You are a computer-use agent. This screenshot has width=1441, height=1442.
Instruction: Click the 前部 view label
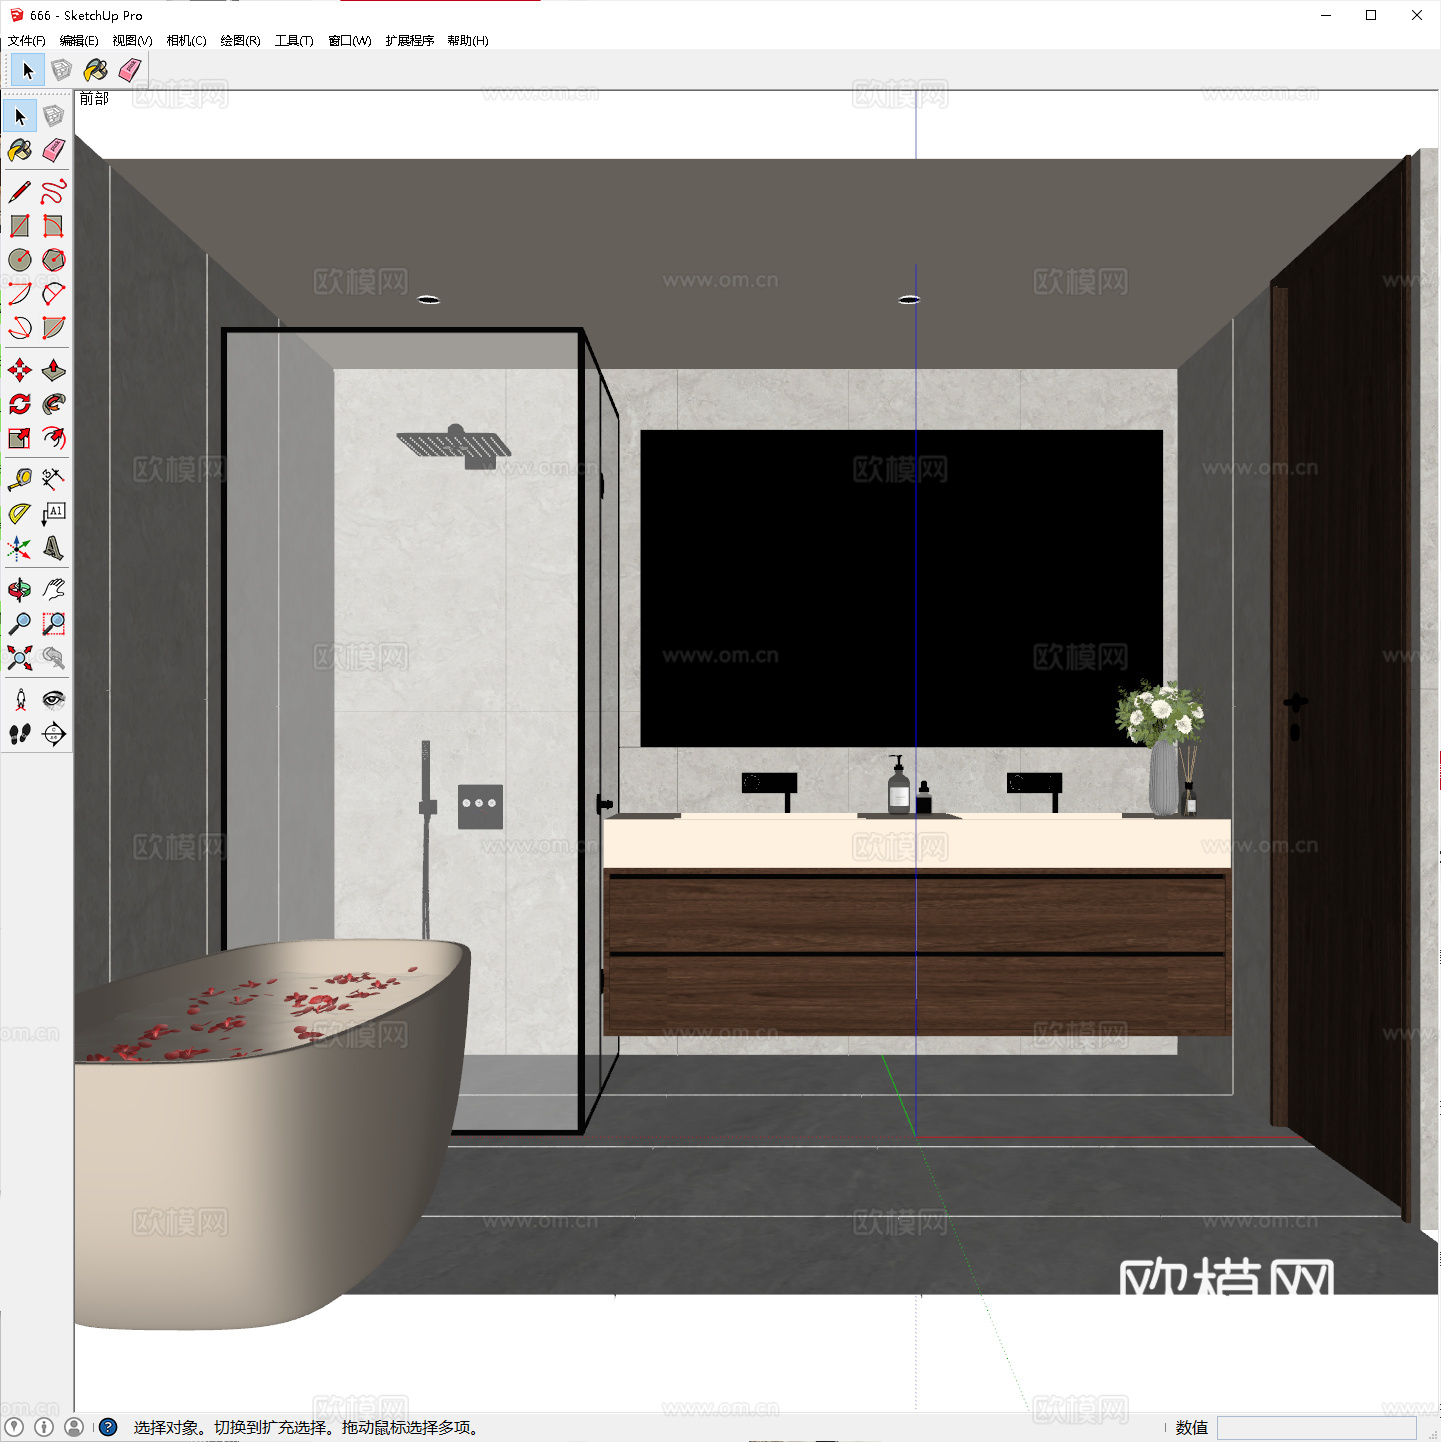94,99
